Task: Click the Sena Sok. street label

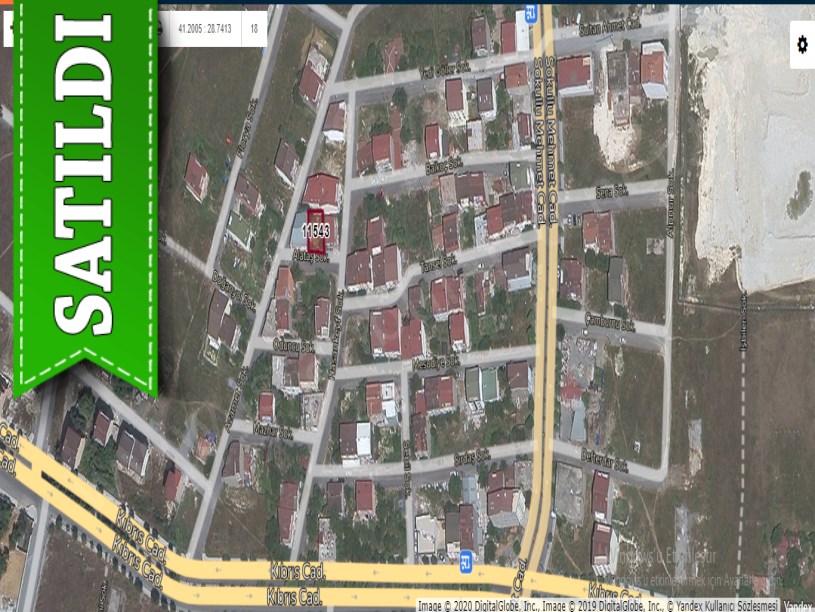Action: click(x=613, y=189)
